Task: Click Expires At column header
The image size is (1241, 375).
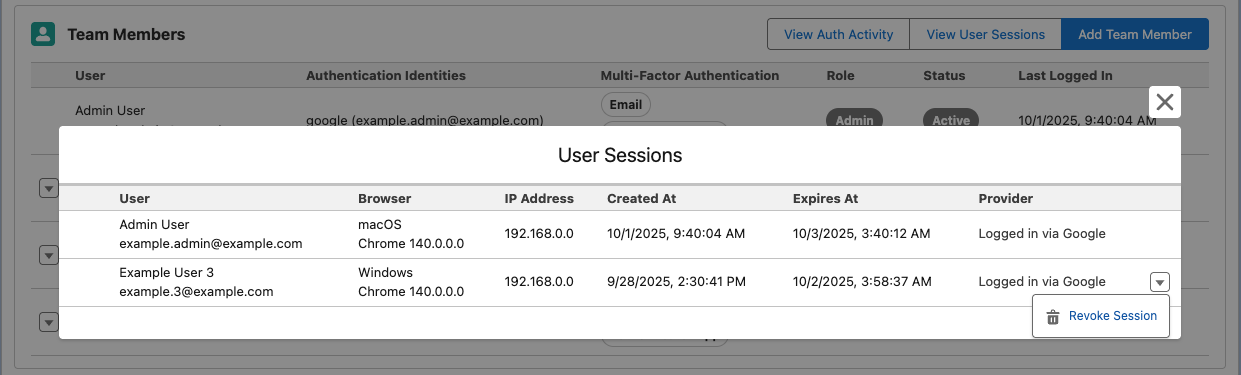Action: 825,198
